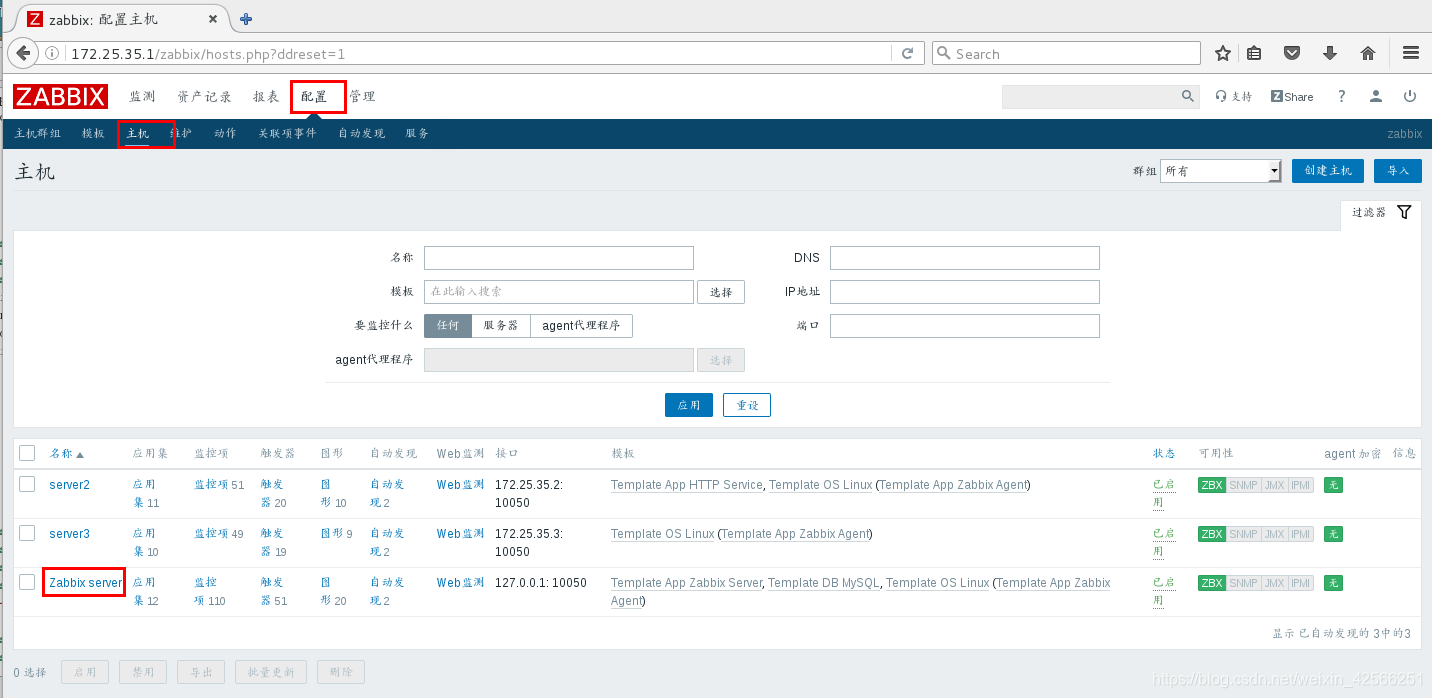Click the ZABBIX logo
Viewport: 1432px width, 698px height.
click(60, 96)
